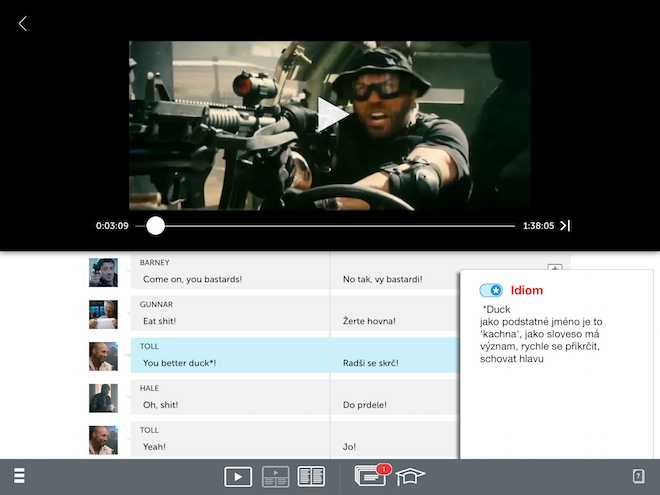This screenshot has height=495, width=660.
Task: Switch to video with subtitles view
Action: pos(275,476)
